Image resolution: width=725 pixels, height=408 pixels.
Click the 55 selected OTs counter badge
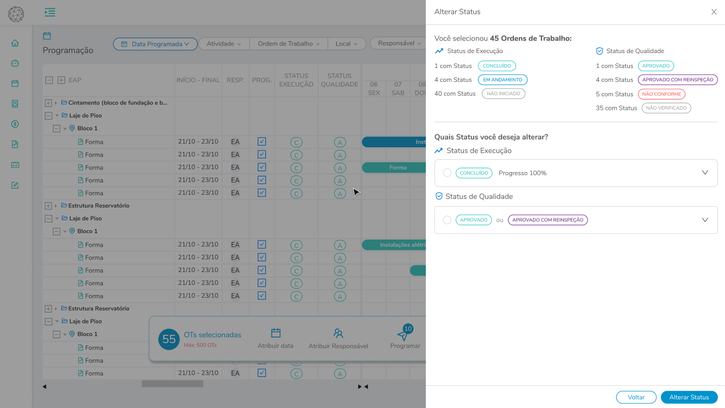[x=169, y=339]
